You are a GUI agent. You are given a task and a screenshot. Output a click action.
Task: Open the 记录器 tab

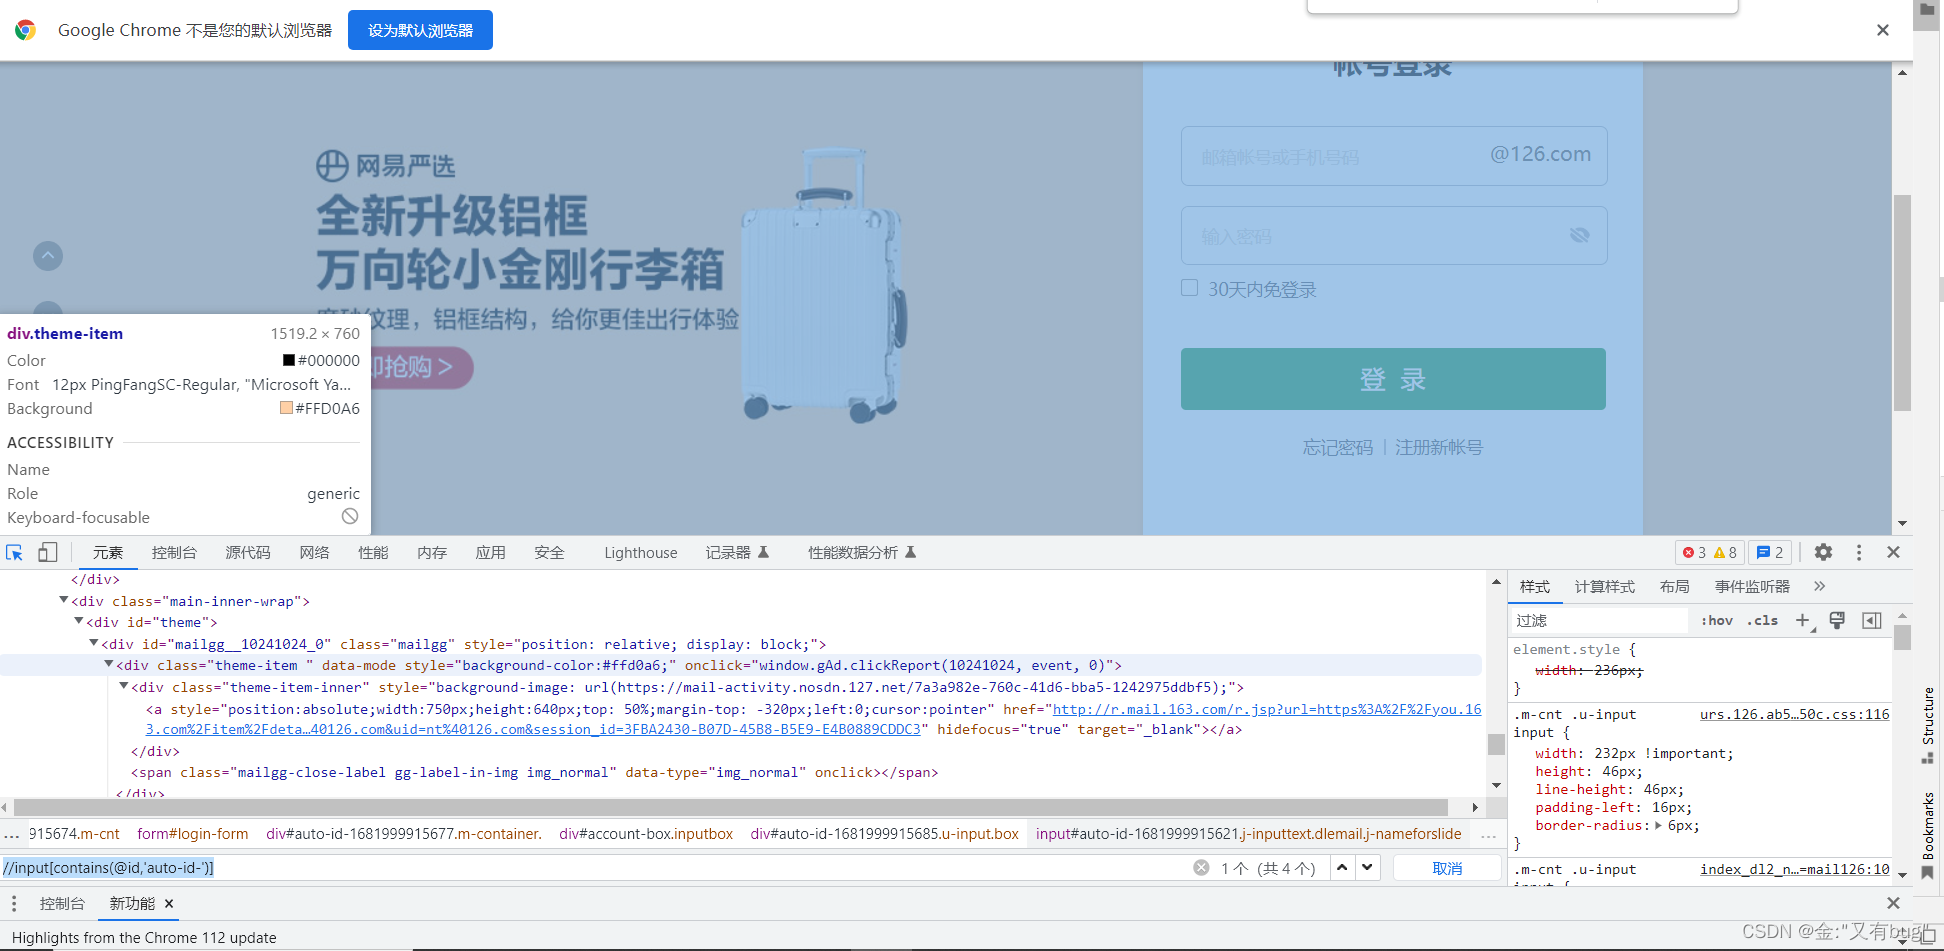(x=737, y=552)
